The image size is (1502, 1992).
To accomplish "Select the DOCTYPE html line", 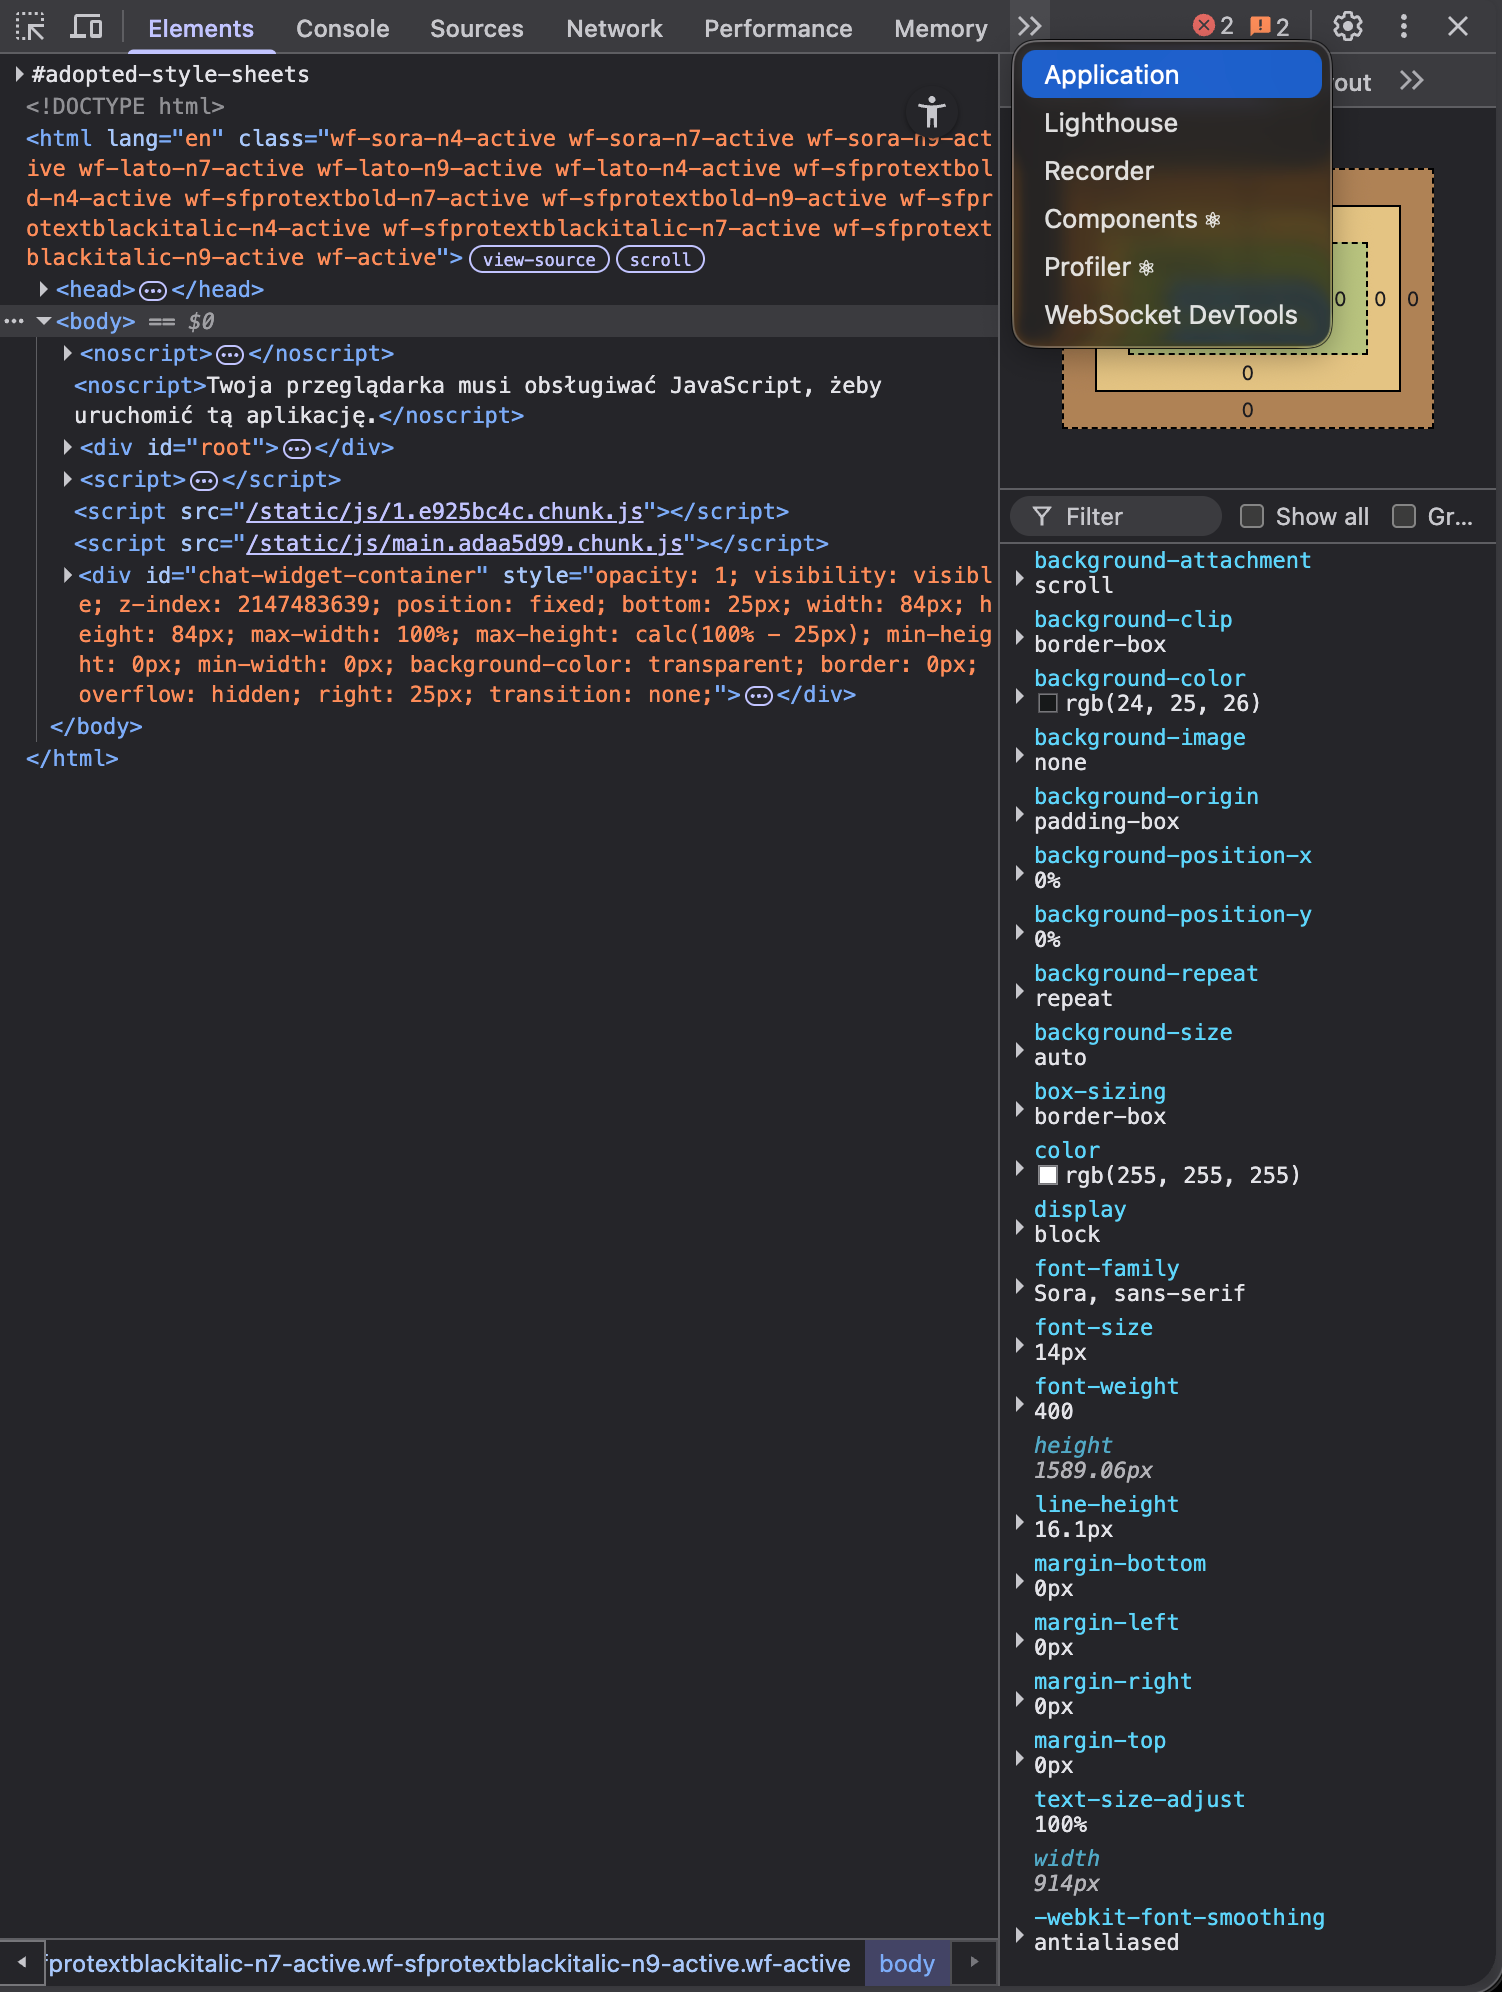I will [125, 106].
